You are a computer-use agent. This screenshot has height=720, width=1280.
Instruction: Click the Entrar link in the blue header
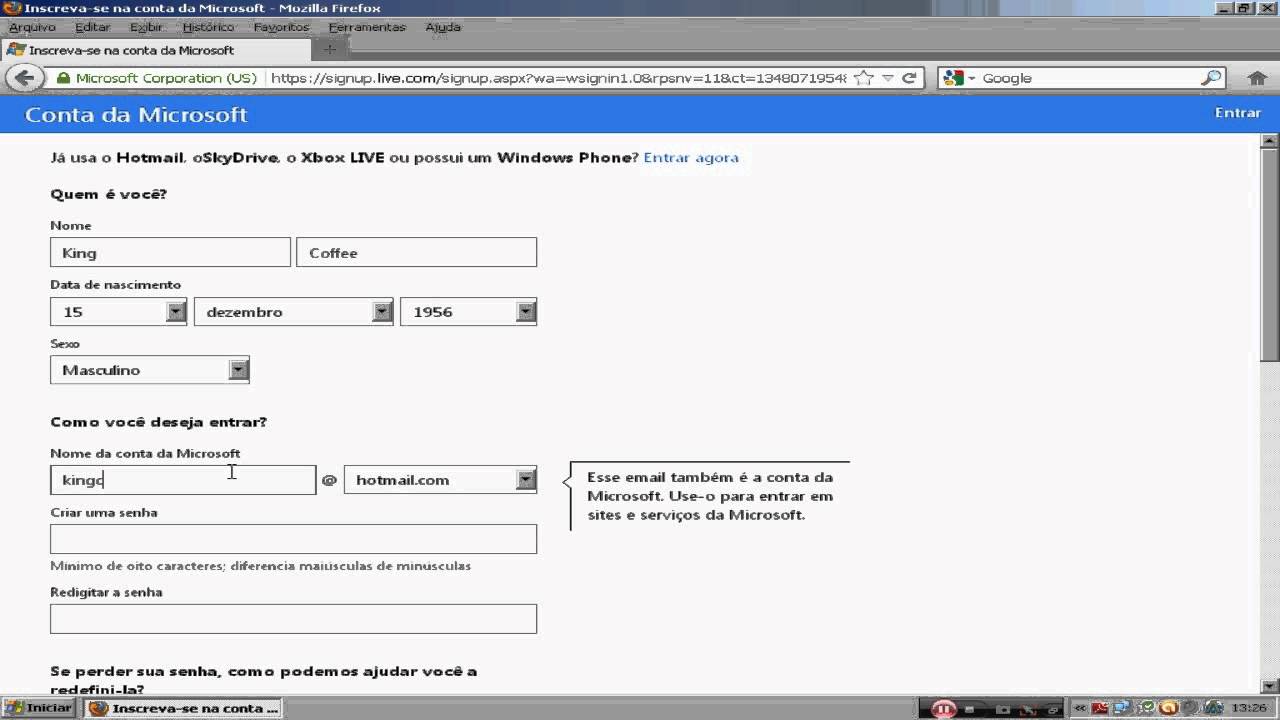pyautogui.click(x=1238, y=113)
